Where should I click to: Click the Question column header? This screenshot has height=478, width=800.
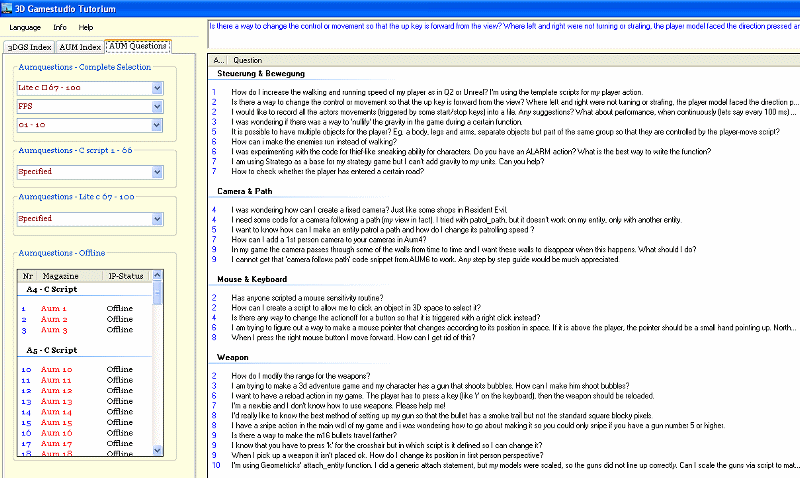[247, 60]
